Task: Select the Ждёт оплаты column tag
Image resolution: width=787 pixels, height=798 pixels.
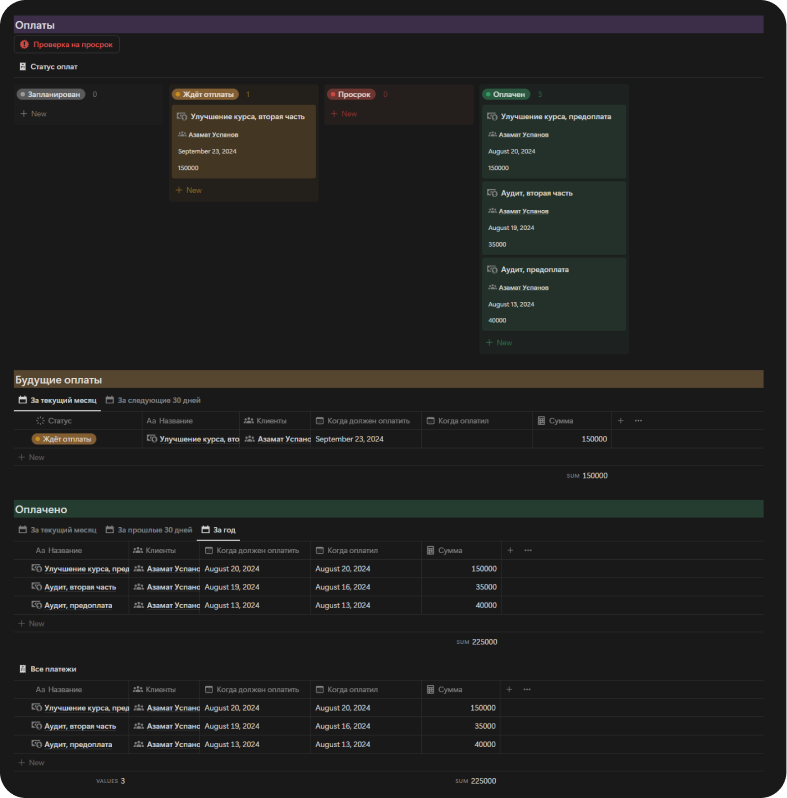Action: 205,94
